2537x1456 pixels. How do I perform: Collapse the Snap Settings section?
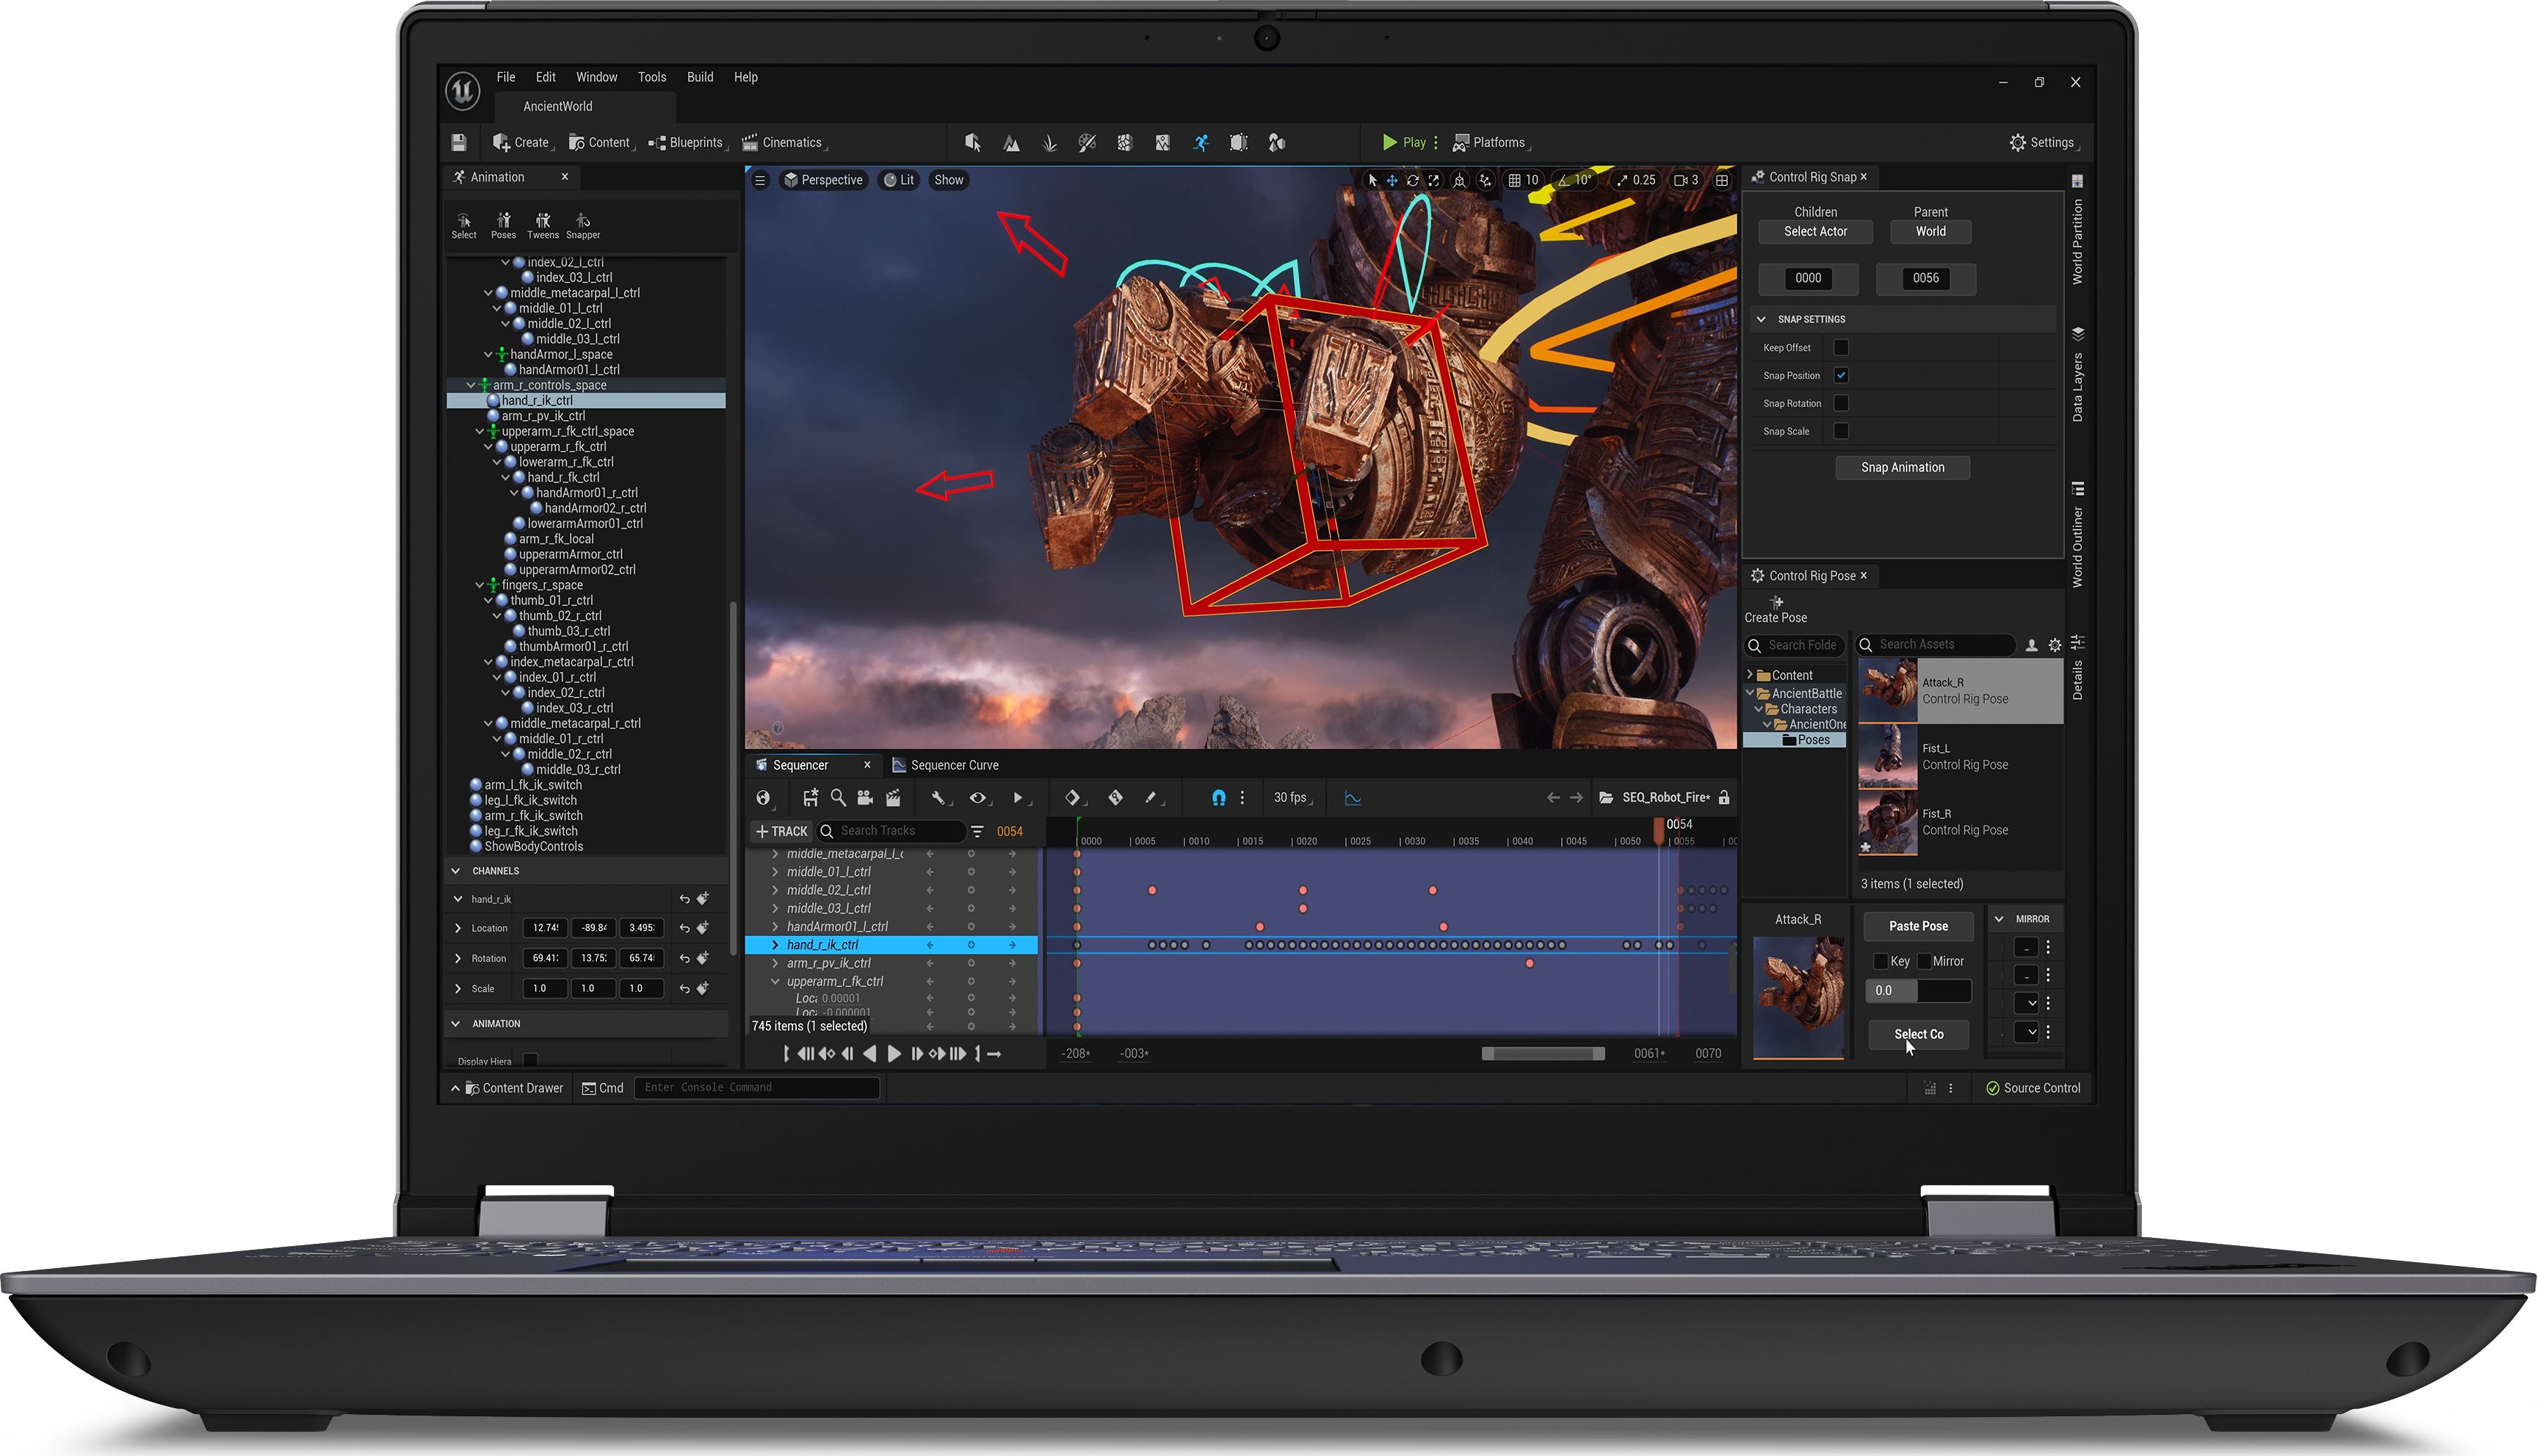1762,320
